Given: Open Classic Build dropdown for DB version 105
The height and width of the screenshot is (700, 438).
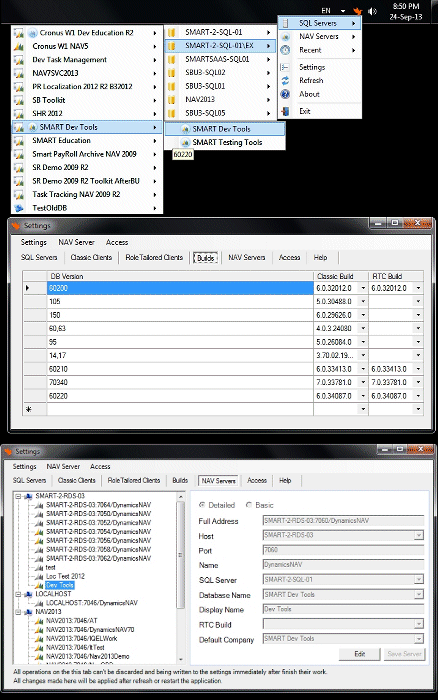Looking at the screenshot, I should click(x=363, y=302).
